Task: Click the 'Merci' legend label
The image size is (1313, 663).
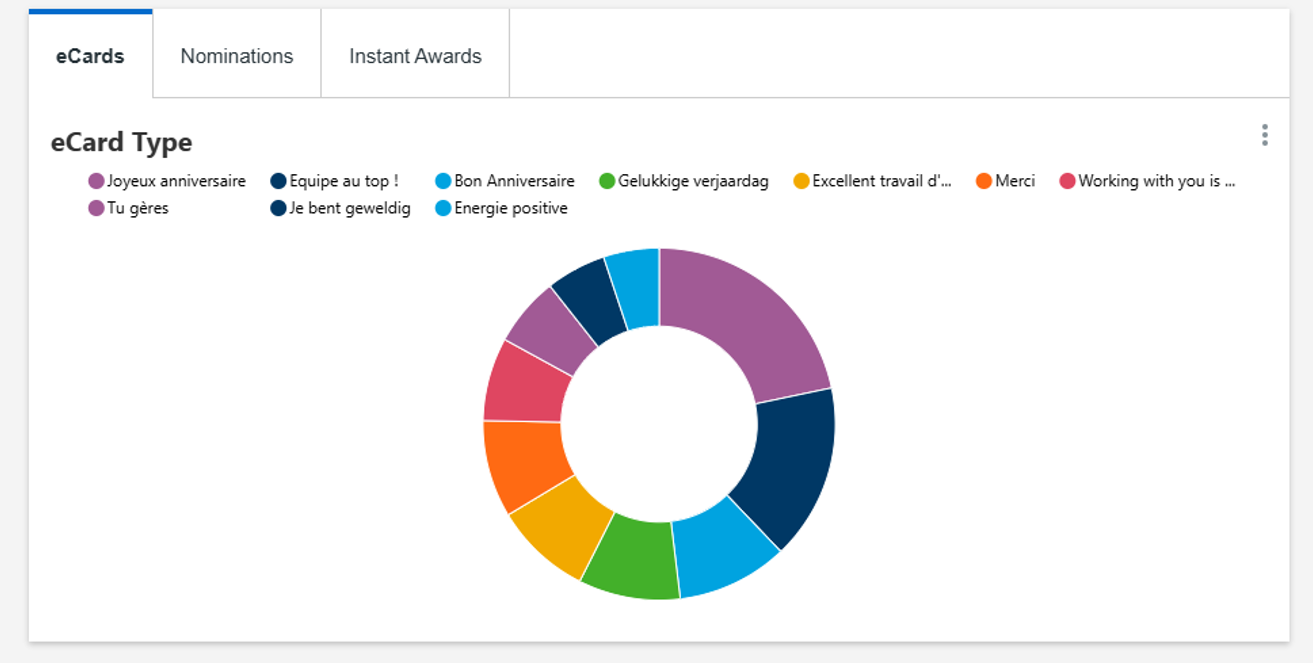Action: pyautogui.click(x=1015, y=181)
